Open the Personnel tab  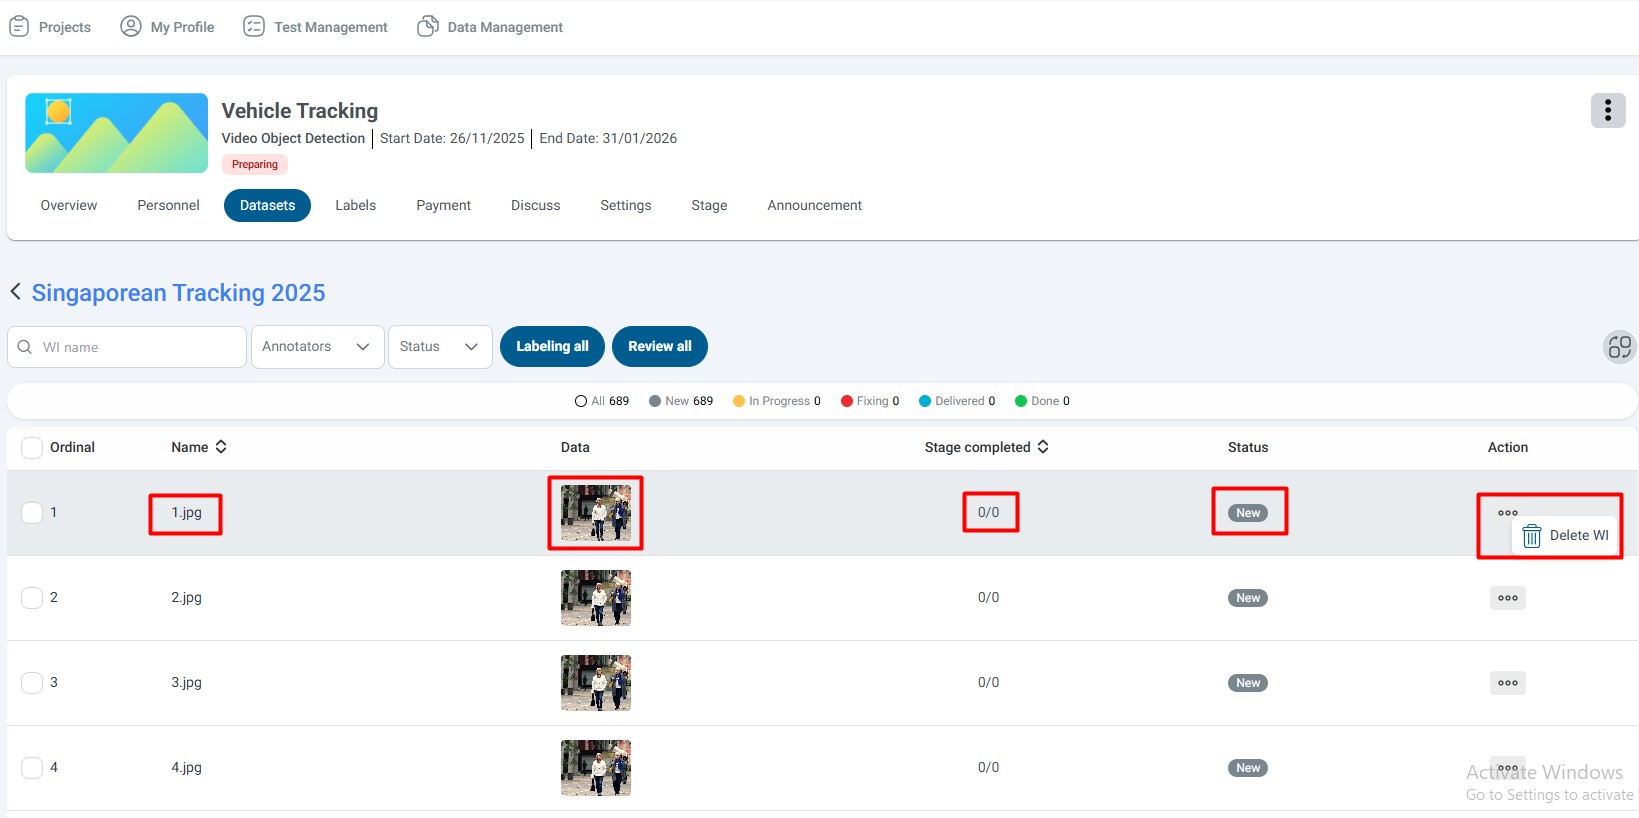(168, 205)
